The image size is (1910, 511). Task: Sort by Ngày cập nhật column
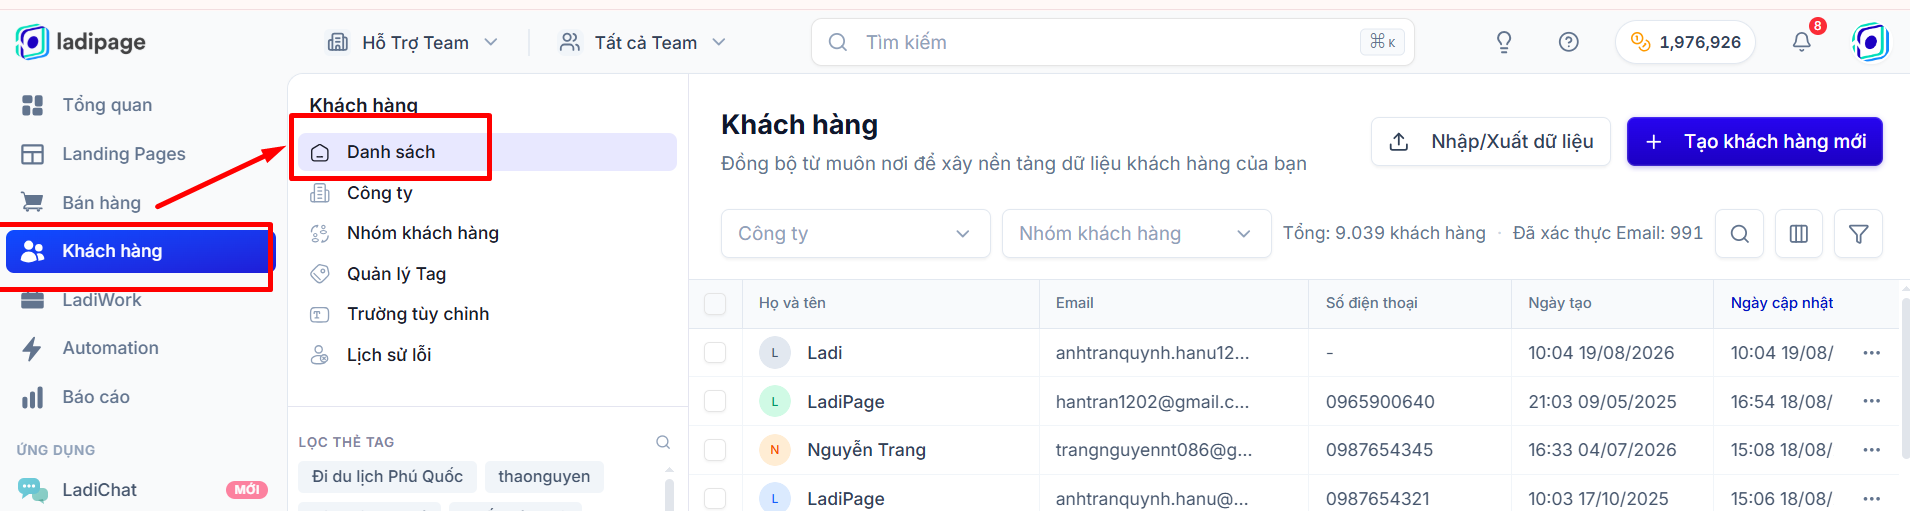tap(1781, 303)
